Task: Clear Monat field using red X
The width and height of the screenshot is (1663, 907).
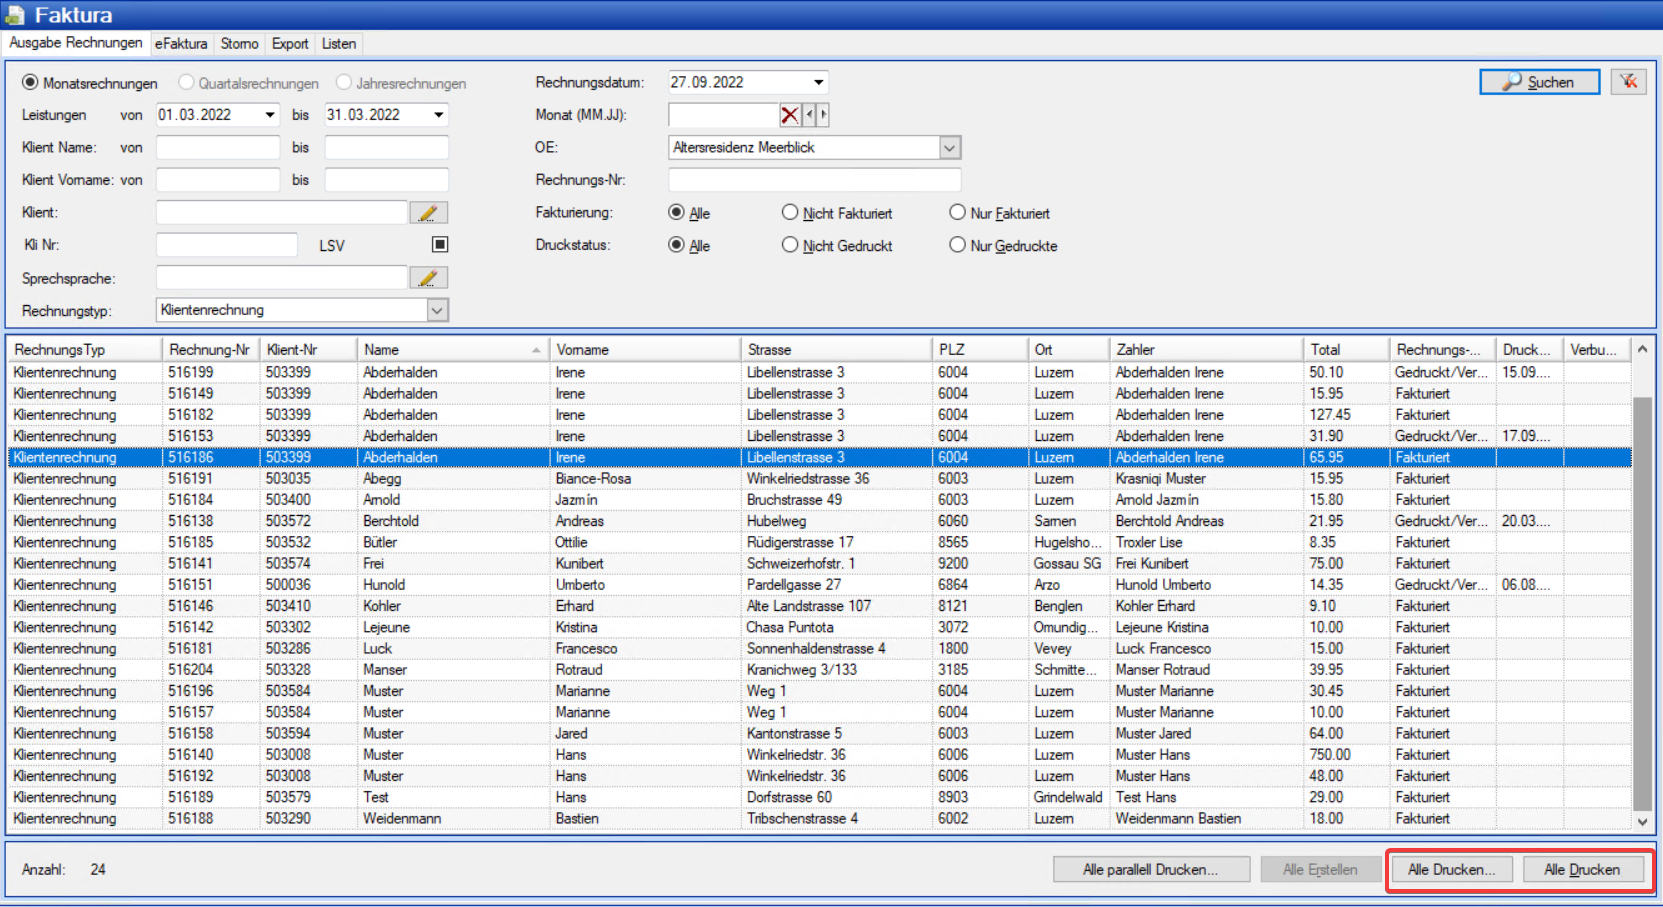Action: click(790, 115)
